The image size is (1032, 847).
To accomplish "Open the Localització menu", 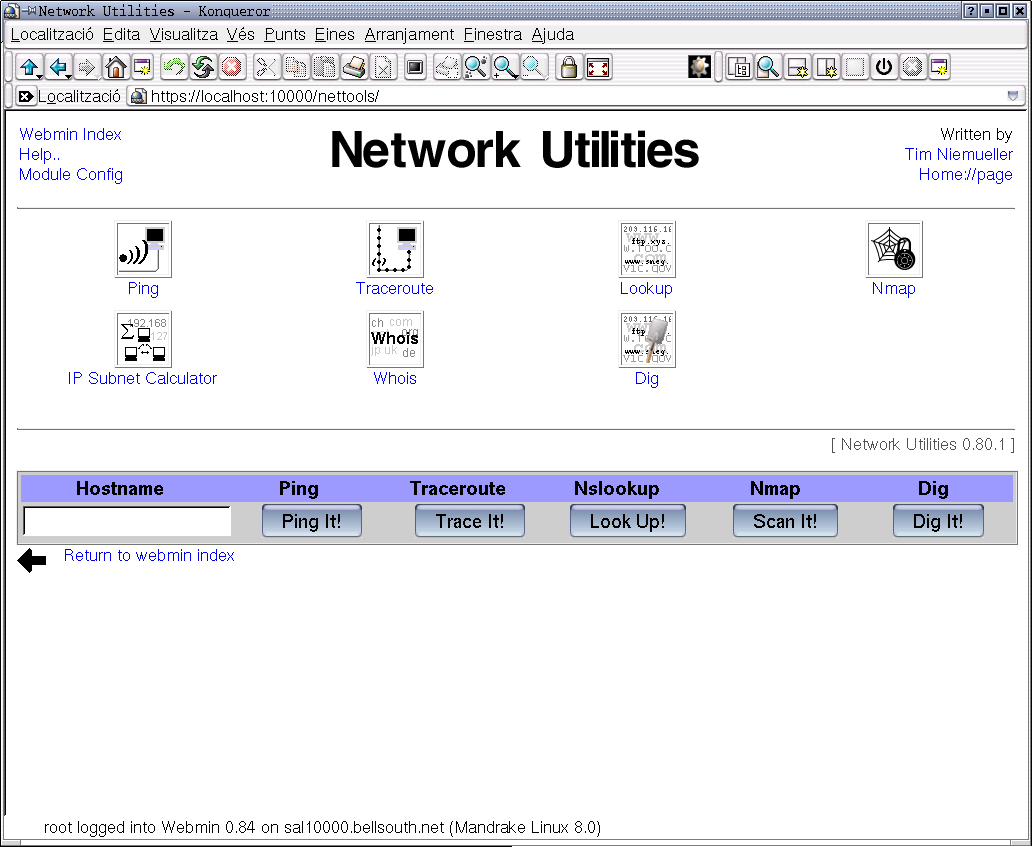I will tap(52, 34).
